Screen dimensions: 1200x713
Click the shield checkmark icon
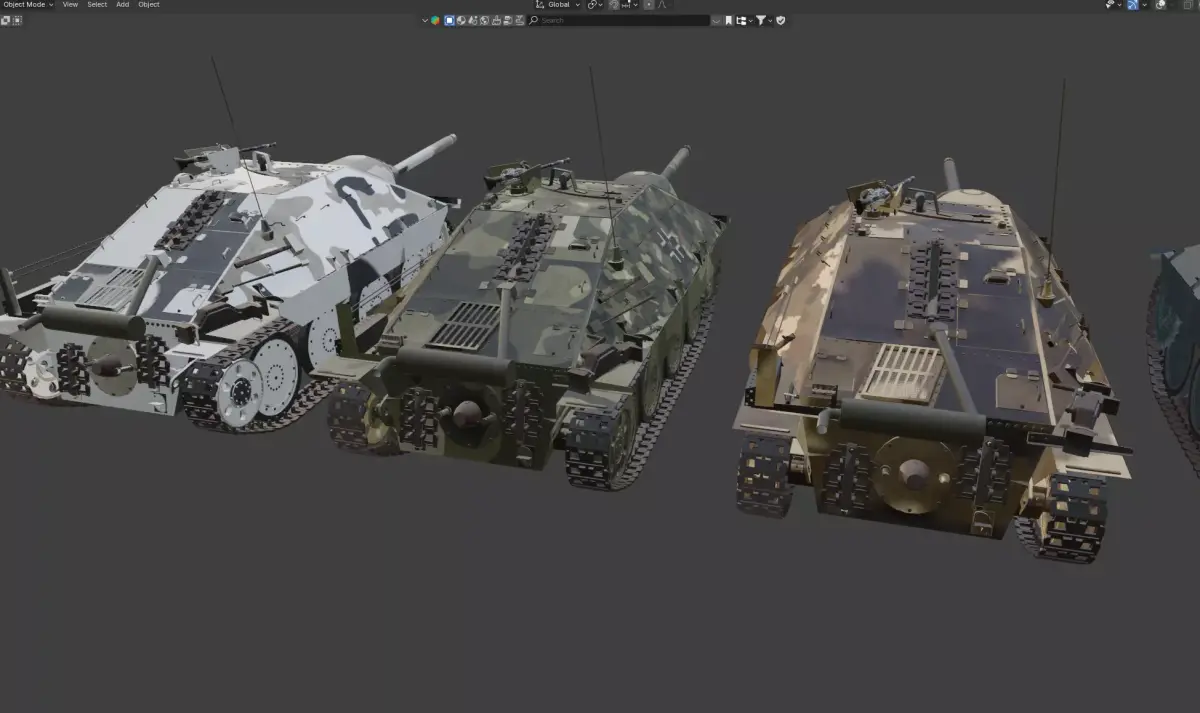click(x=781, y=20)
